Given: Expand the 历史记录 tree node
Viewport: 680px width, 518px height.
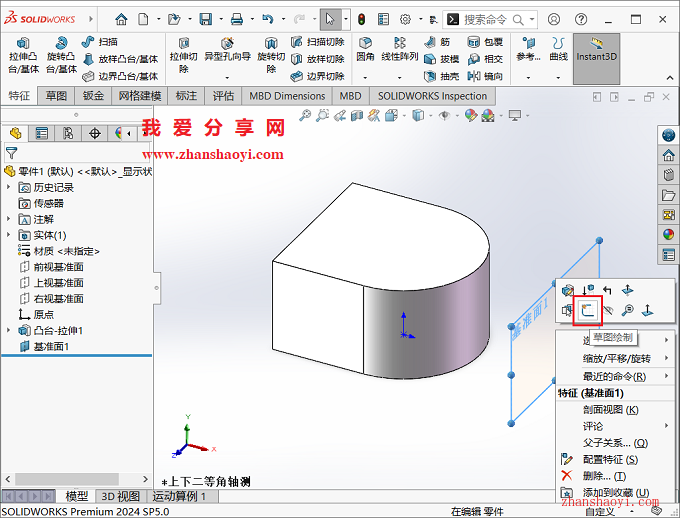Looking at the screenshot, I should pos(10,187).
